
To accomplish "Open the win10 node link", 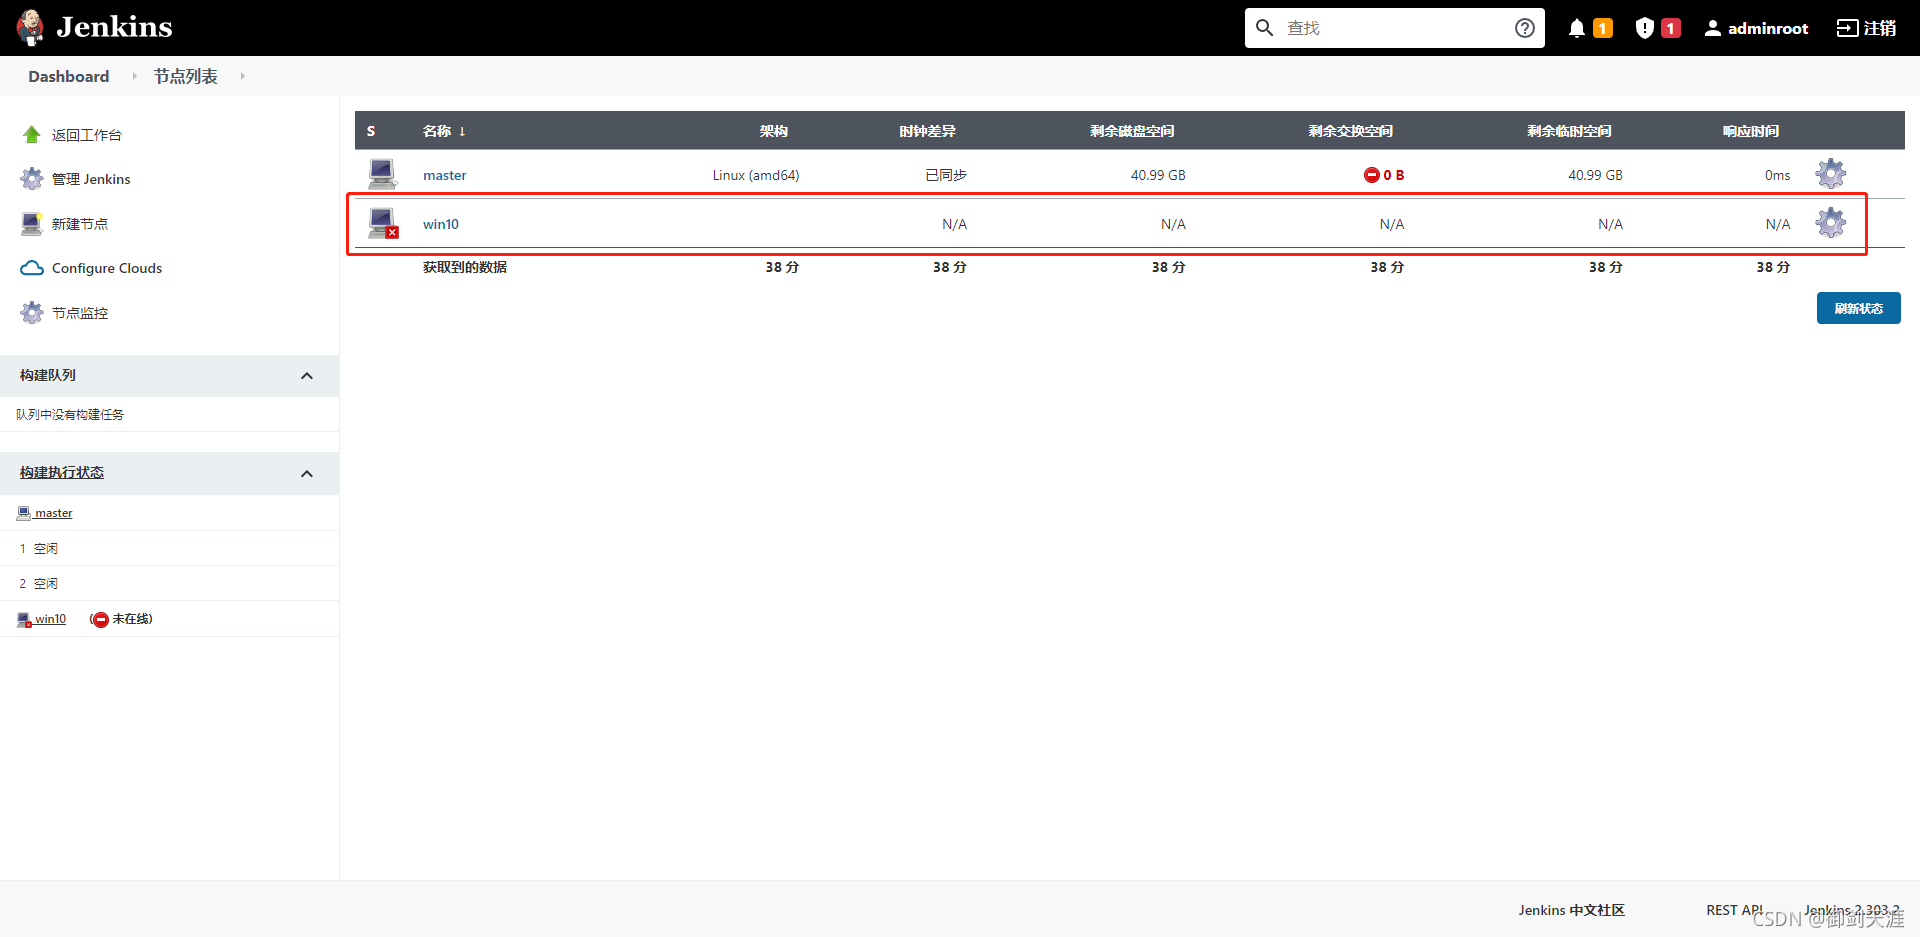I will [441, 224].
